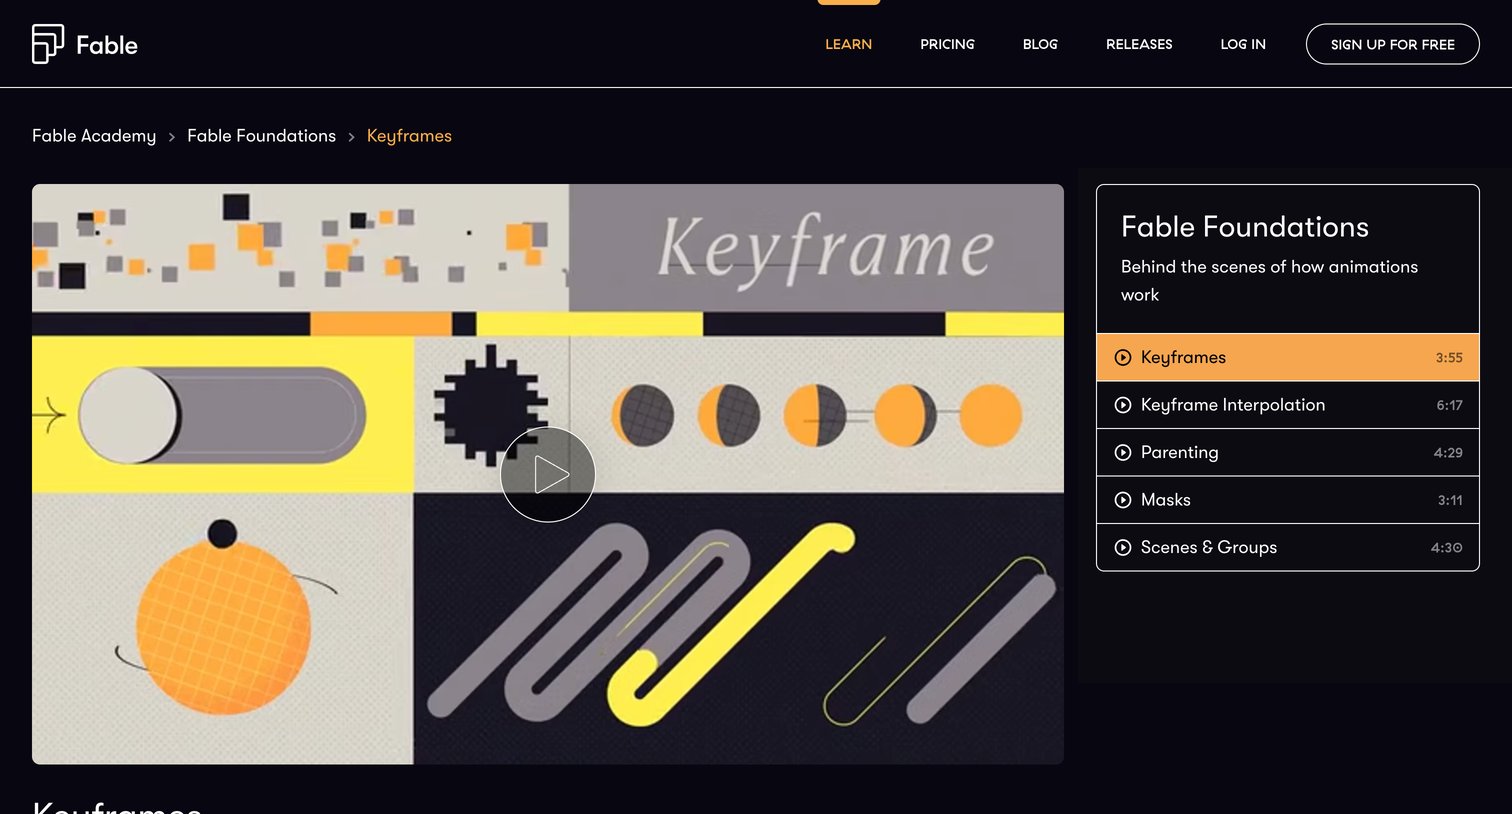Select the highlighted Keyframes lesson title

coord(1183,357)
